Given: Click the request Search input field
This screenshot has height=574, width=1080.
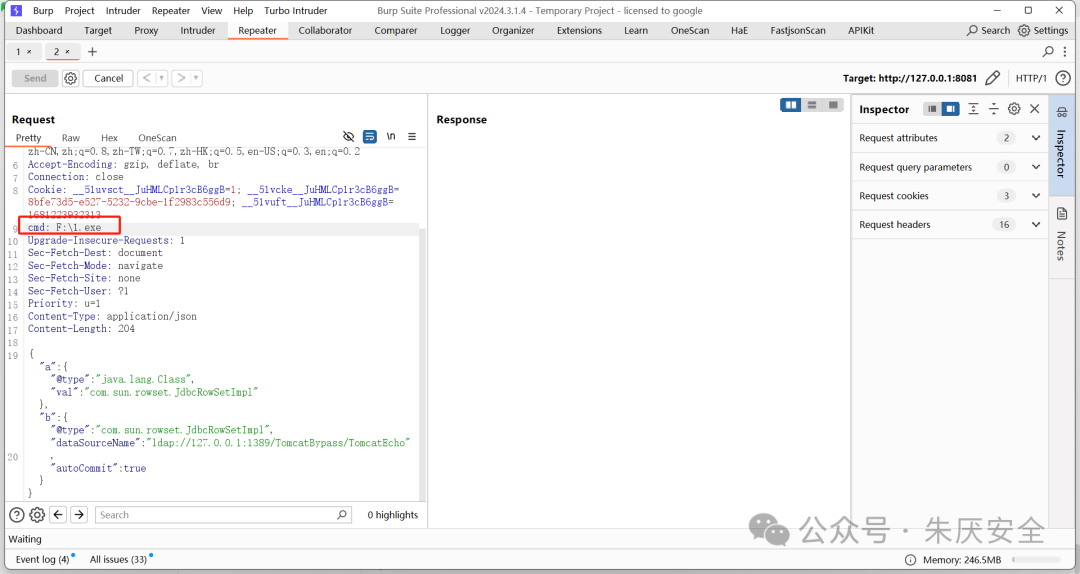Looking at the screenshot, I should point(222,515).
